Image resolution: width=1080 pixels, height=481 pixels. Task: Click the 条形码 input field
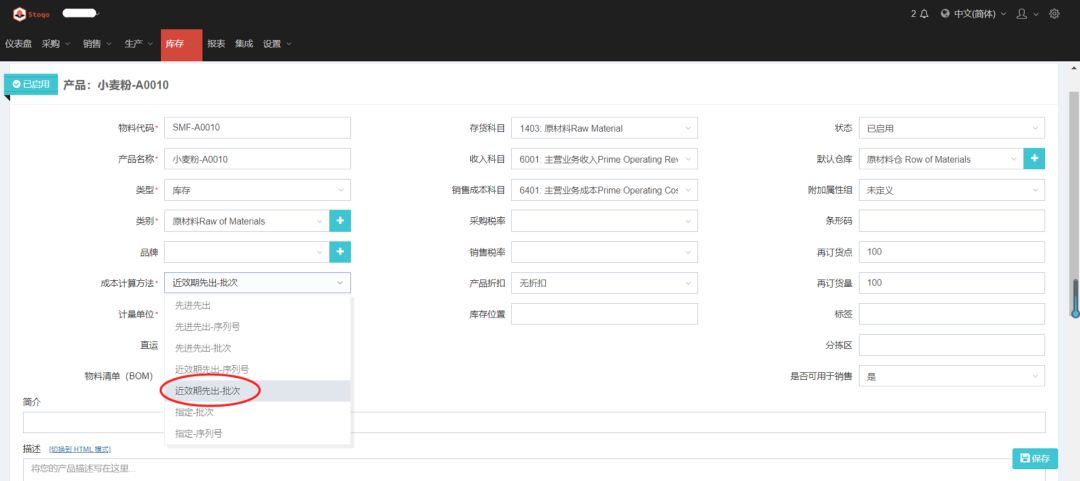(x=951, y=221)
